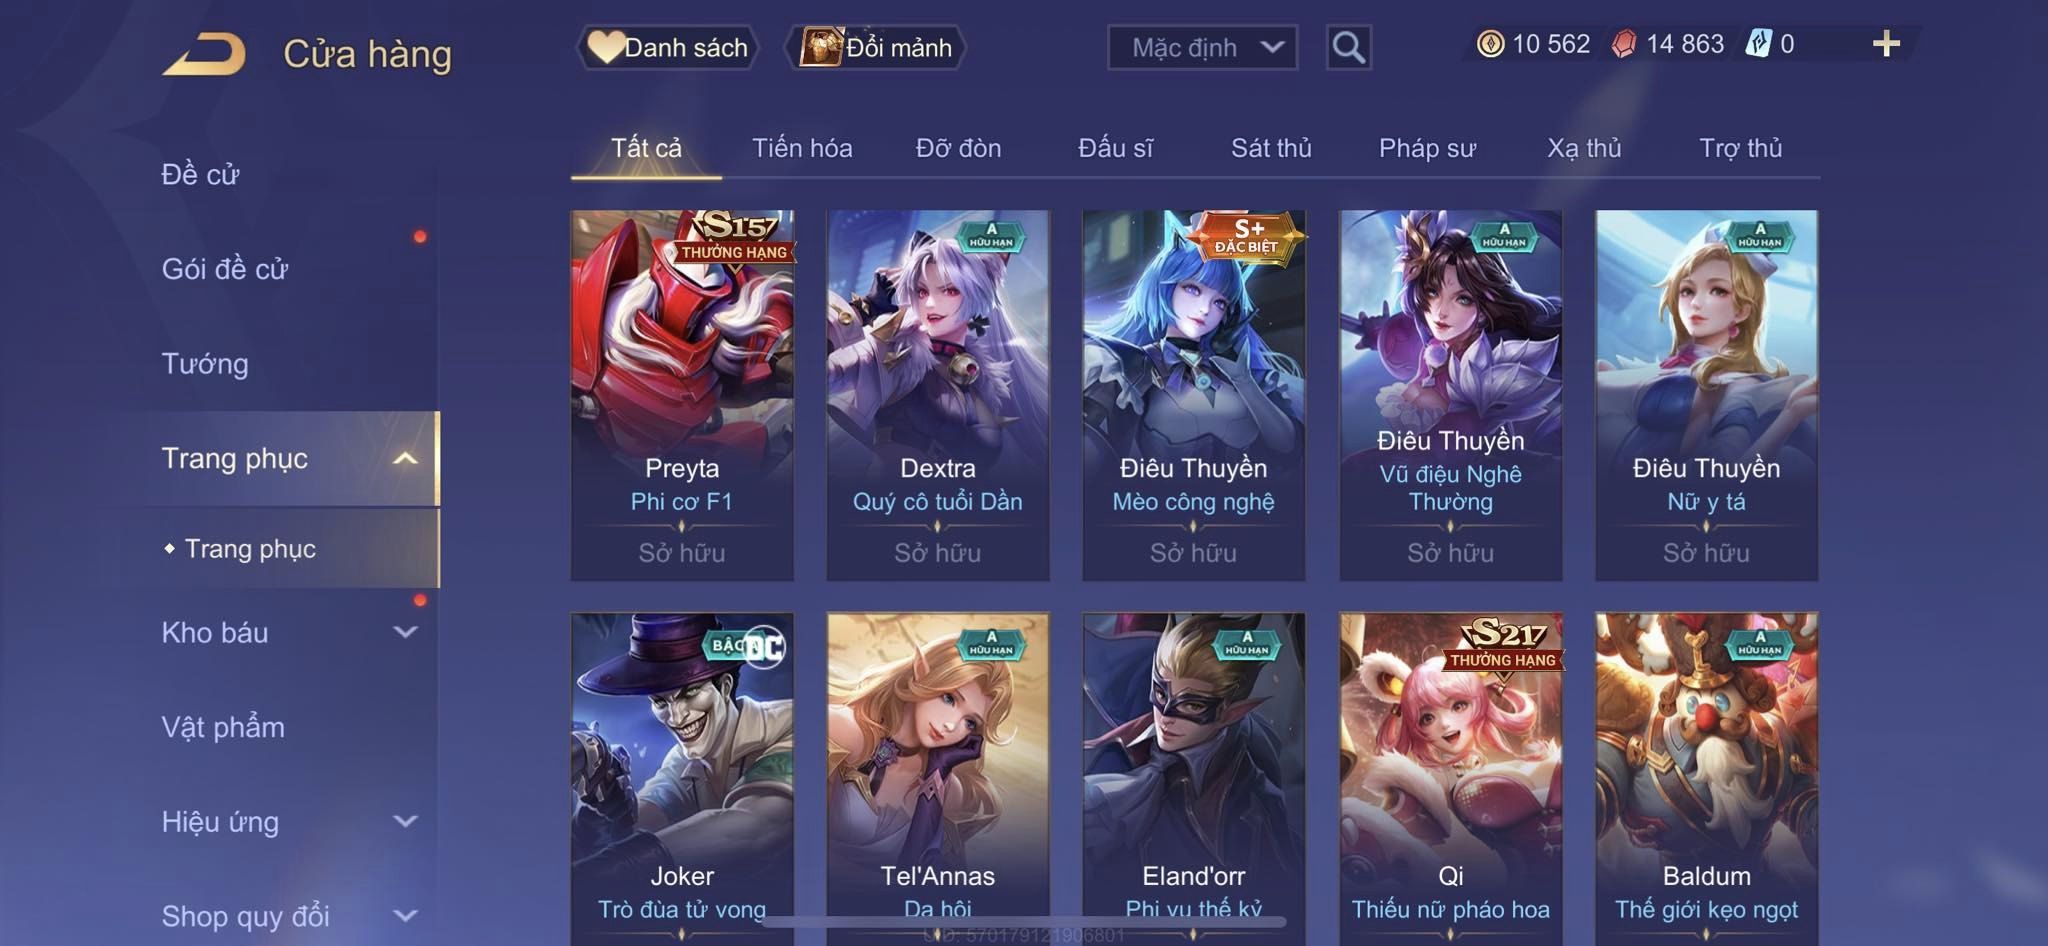The height and width of the screenshot is (946, 2048).
Task: Open Gói đề cử in the sidebar
Action: pyautogui.click(x=225, y=269)
